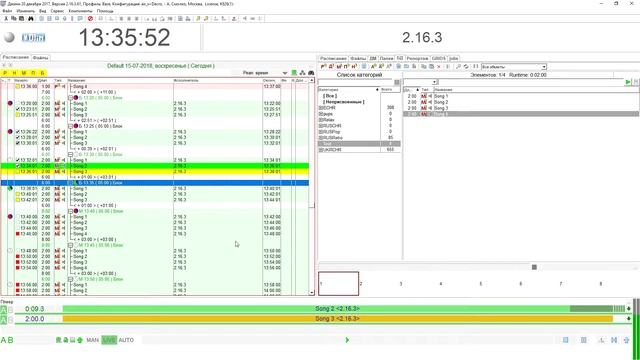This screenshot has width=640, height=360.
Task: Click page 1 box in the bottom page strip
Action: tap(338, 283)
